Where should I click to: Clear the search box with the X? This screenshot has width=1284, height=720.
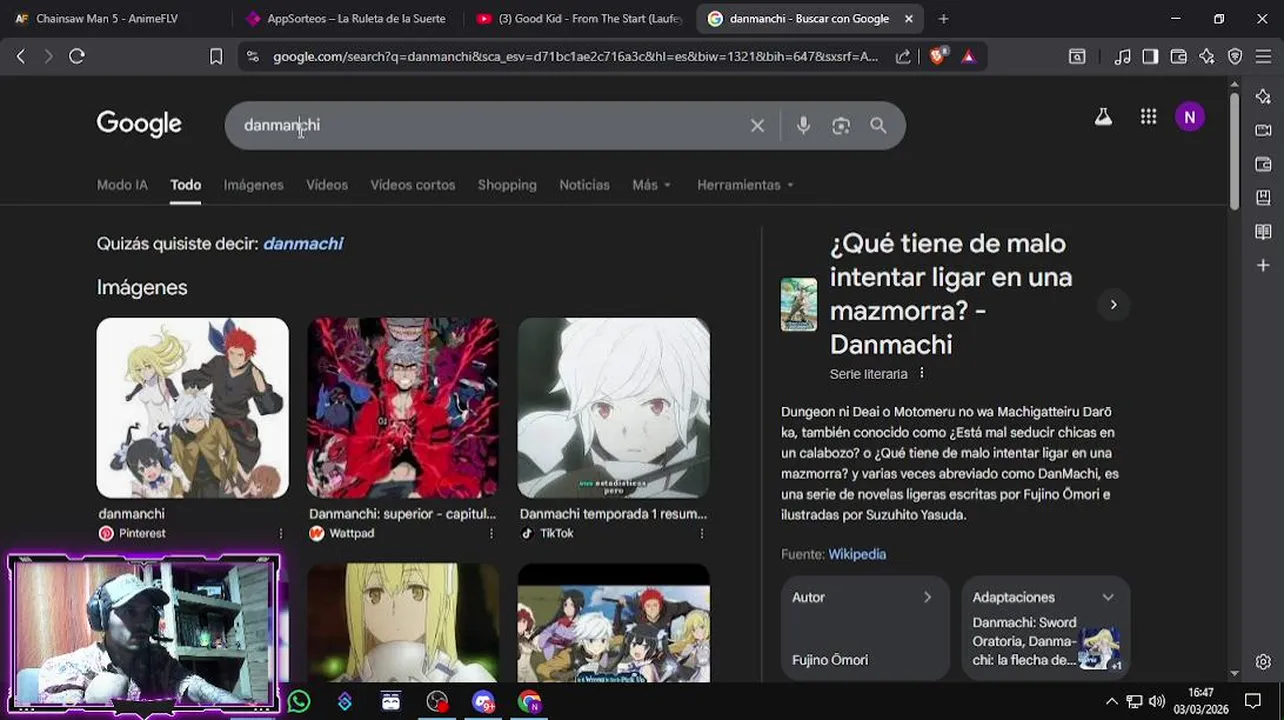pyautogui.click(x=757, y=126)
